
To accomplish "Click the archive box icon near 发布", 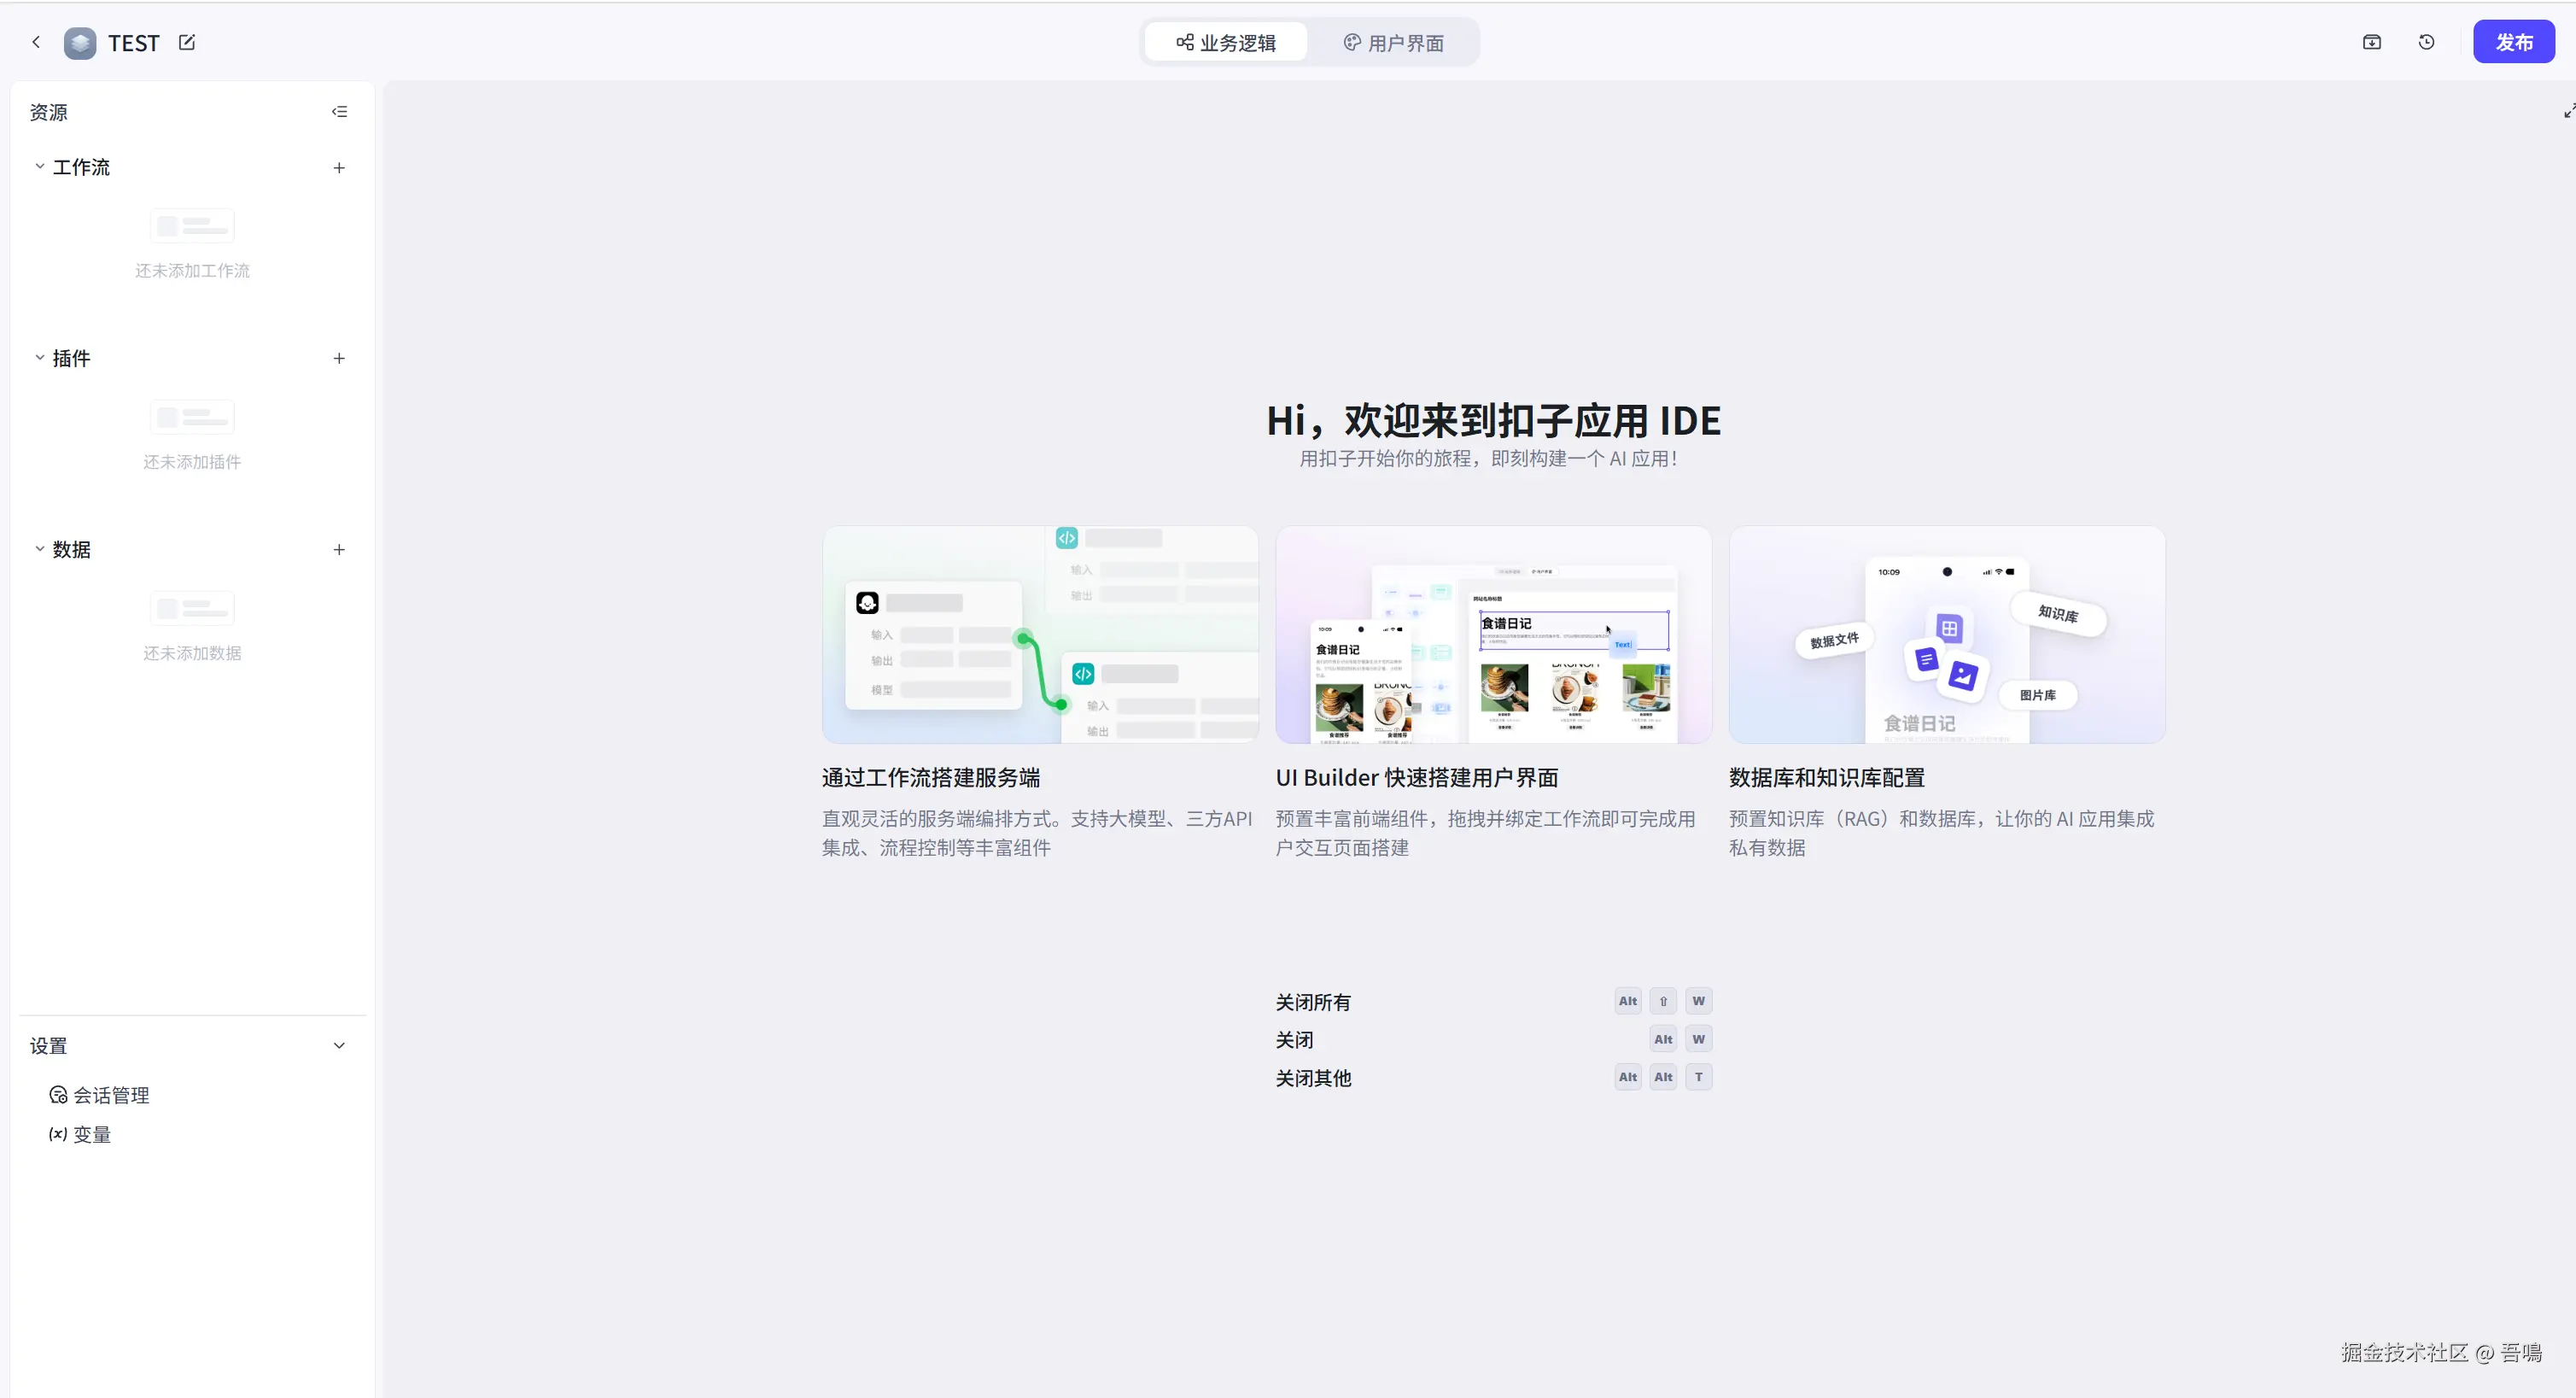I will [x=2371, y=42].
